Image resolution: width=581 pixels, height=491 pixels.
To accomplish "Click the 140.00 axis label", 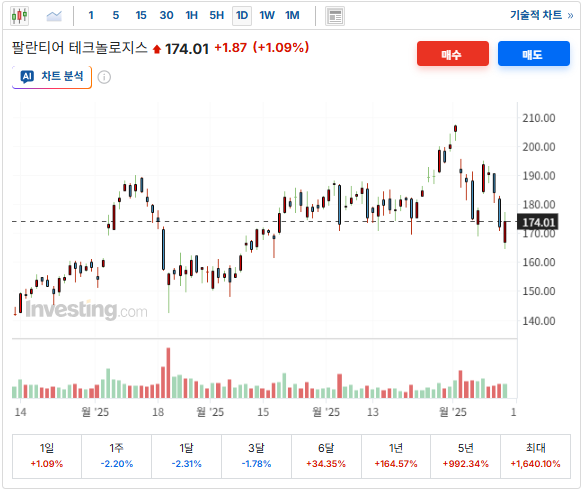I will click(539, 321).
